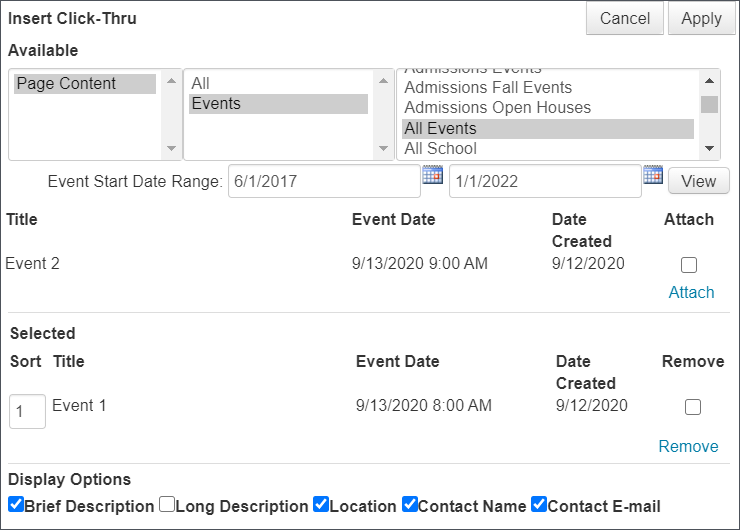This screenshot has height=530, width=740.
Task: Tick the Remove checkbox for Event 1
Action: 692,407
